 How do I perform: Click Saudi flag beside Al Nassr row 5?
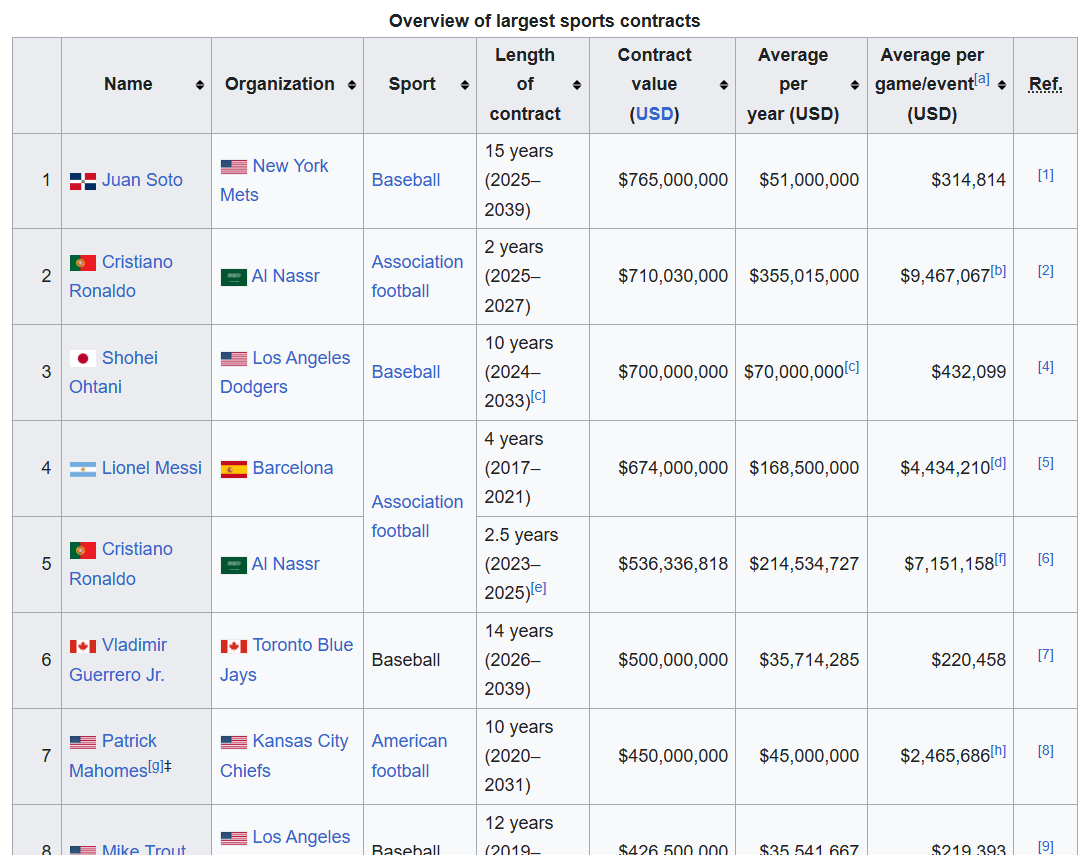(x=233, y=565)
